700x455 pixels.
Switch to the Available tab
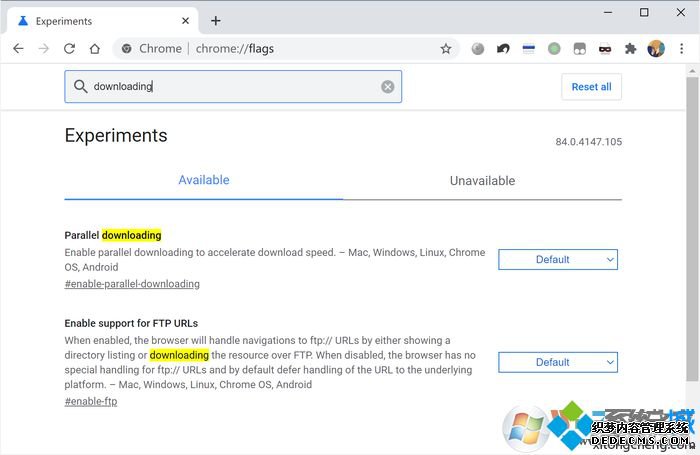tap(204, 180)
